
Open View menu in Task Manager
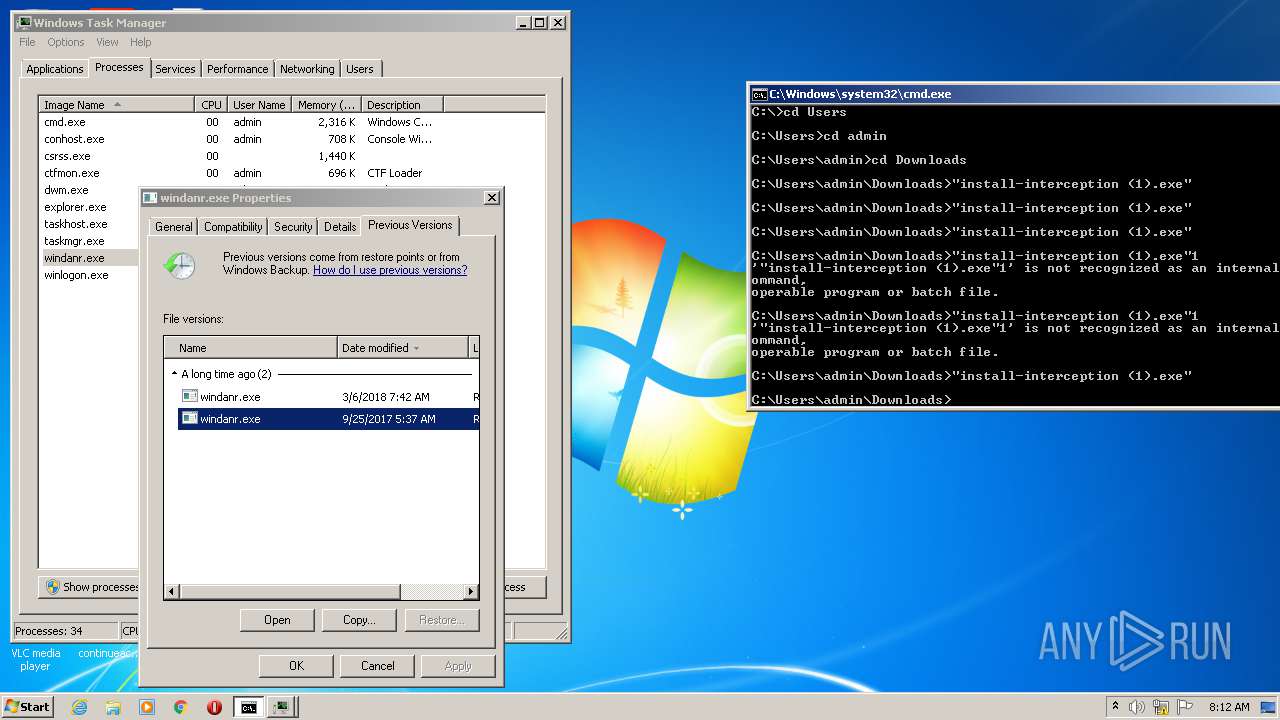click(x=107, y=42)
